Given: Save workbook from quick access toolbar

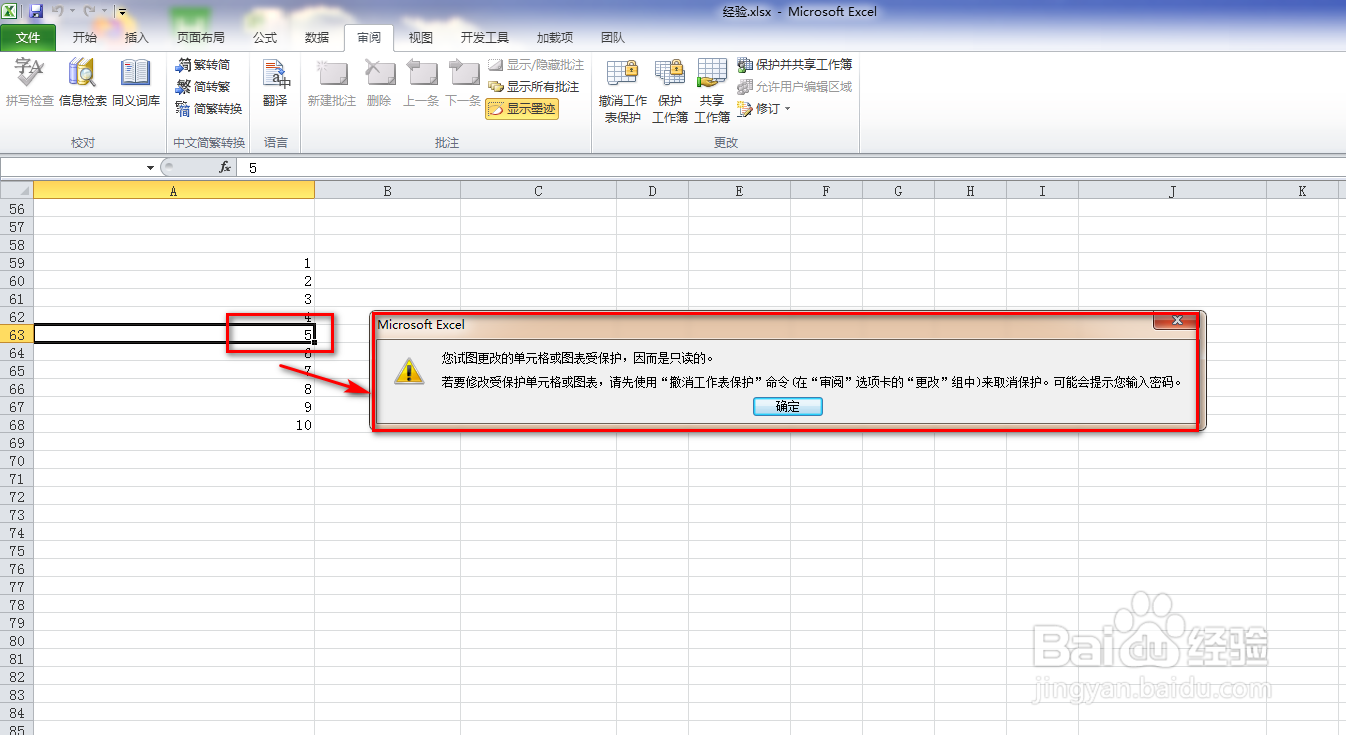Looking at the screenshot, I should [x=36, y=11].
